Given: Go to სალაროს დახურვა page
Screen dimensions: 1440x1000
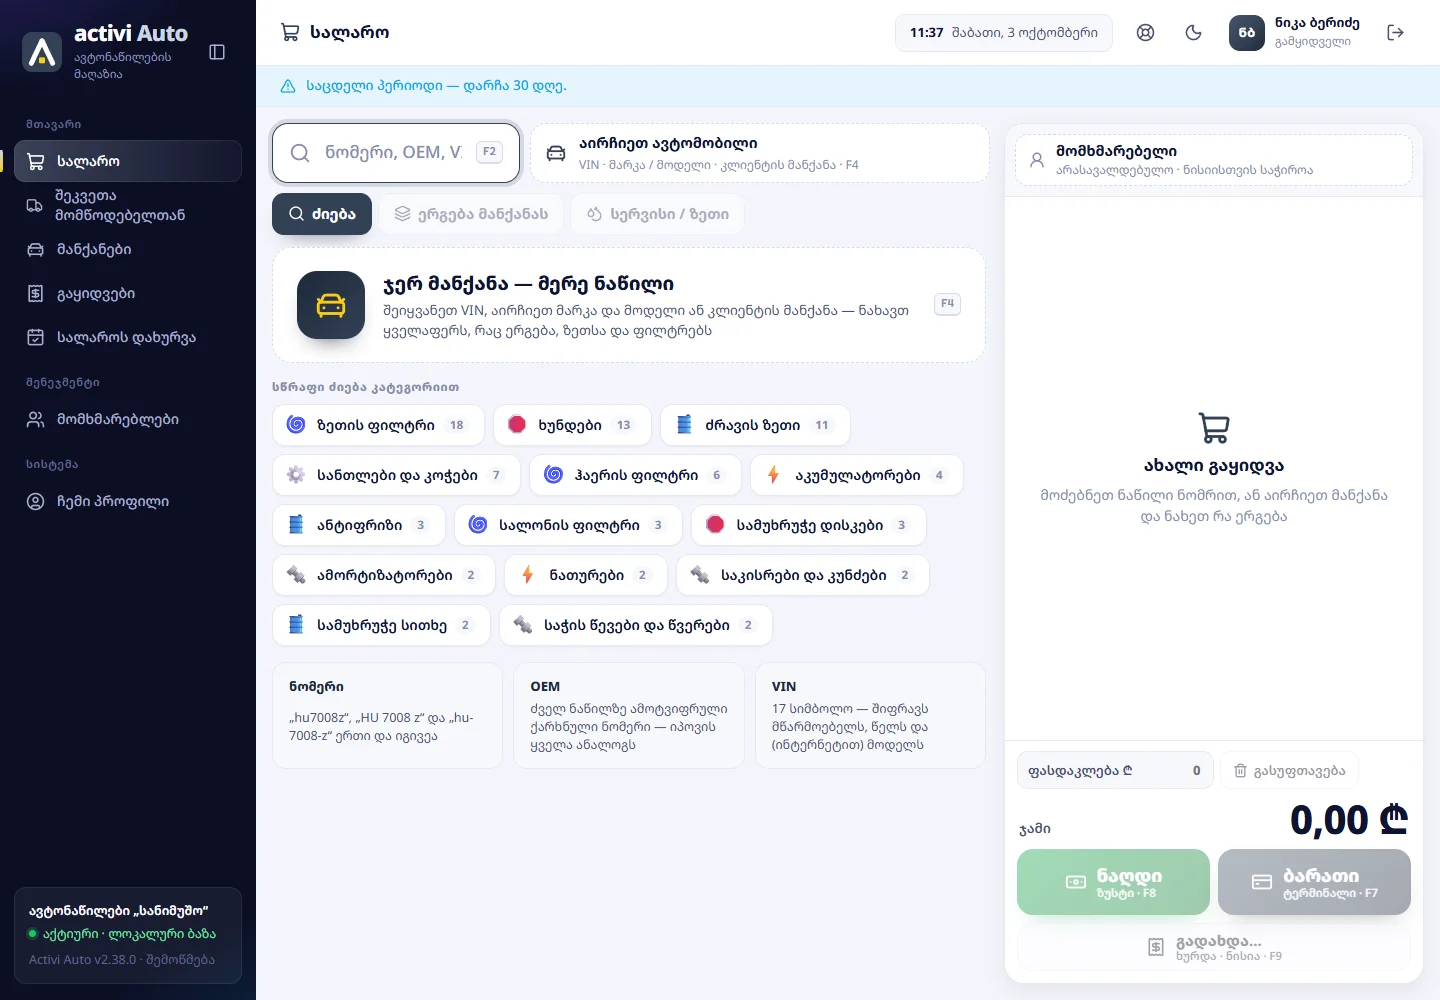Looking at the screenshot, I should [128, 337].
